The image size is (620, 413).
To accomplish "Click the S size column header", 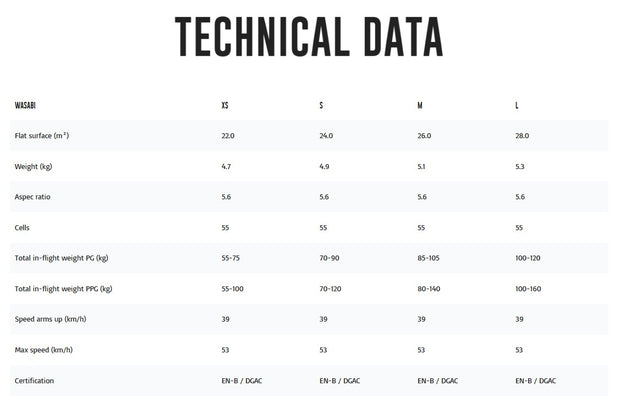I will pos(321,105).
